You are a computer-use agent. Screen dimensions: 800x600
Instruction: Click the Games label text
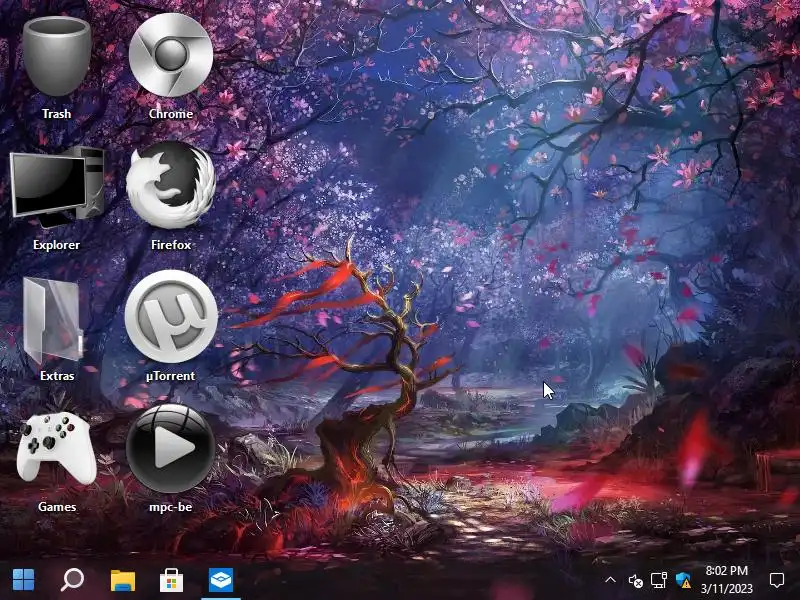[57, 507]
